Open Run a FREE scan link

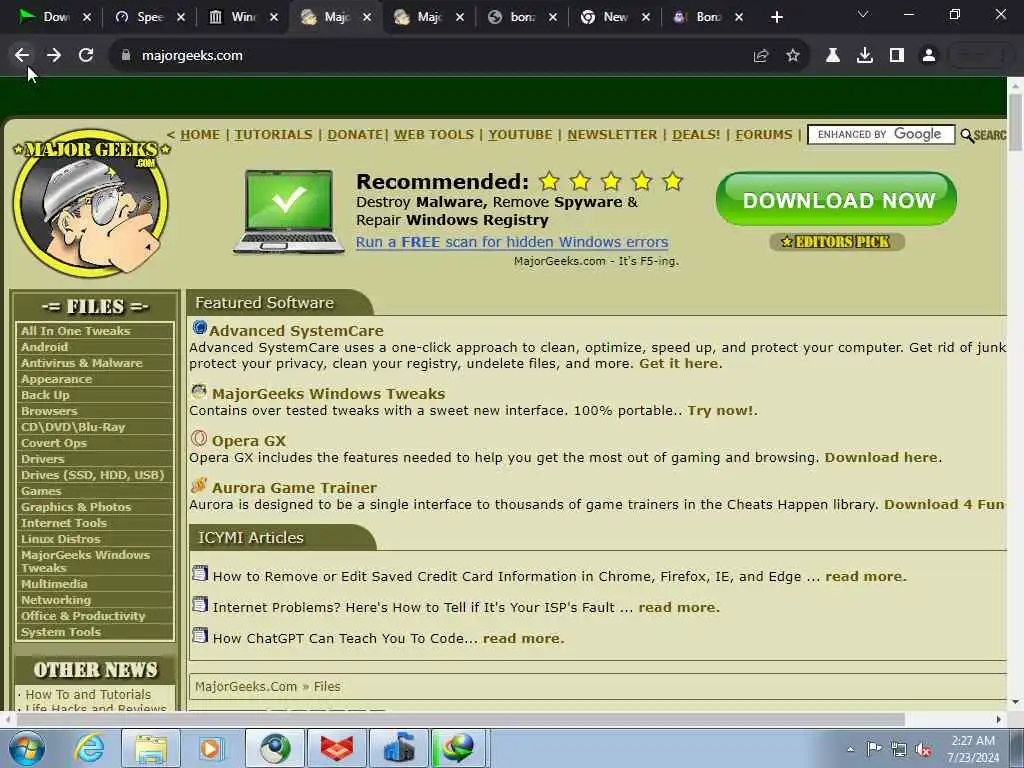512,242
